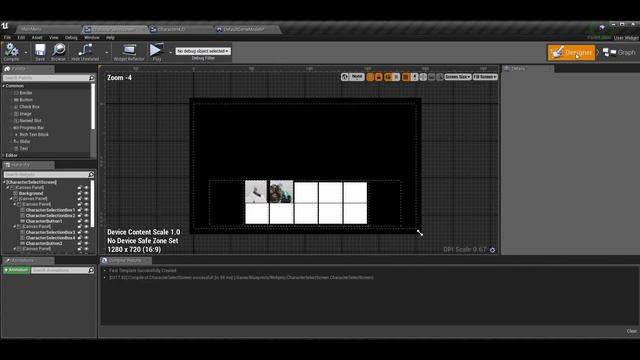Switch to Designer mode
This screenshot has height=360, width=640.
point(571,52)
